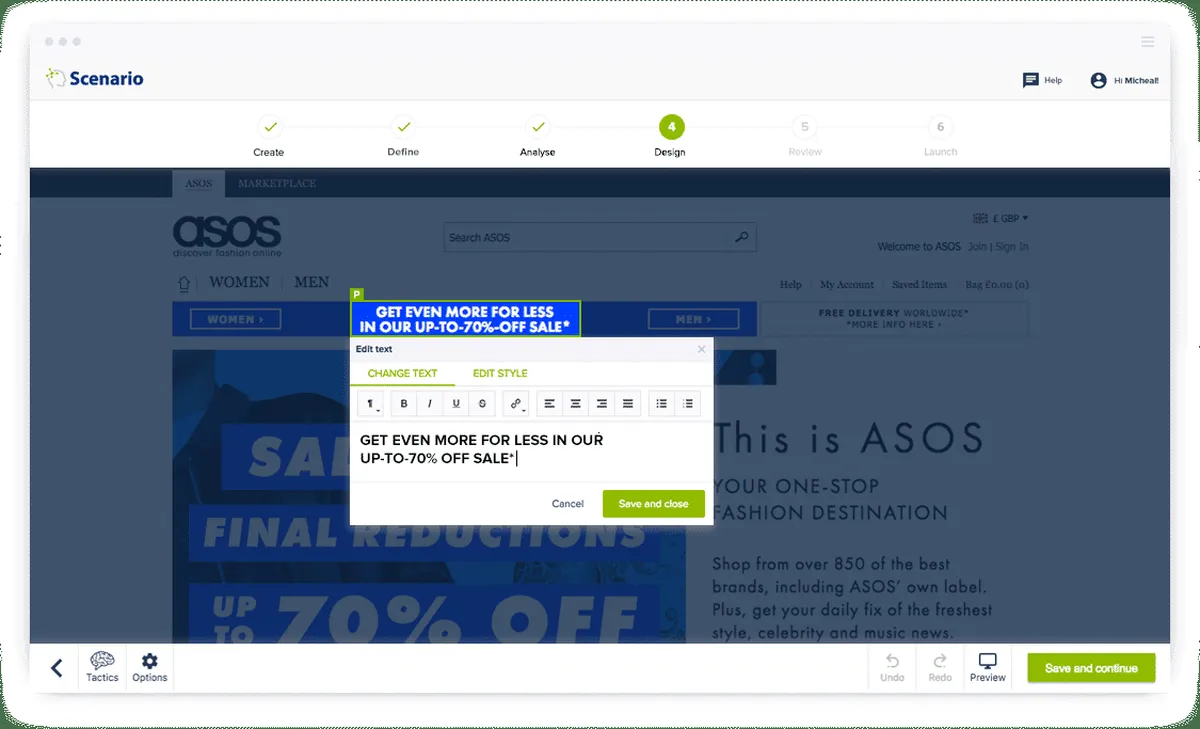Open the WOMEN menu

click(239, 283)
